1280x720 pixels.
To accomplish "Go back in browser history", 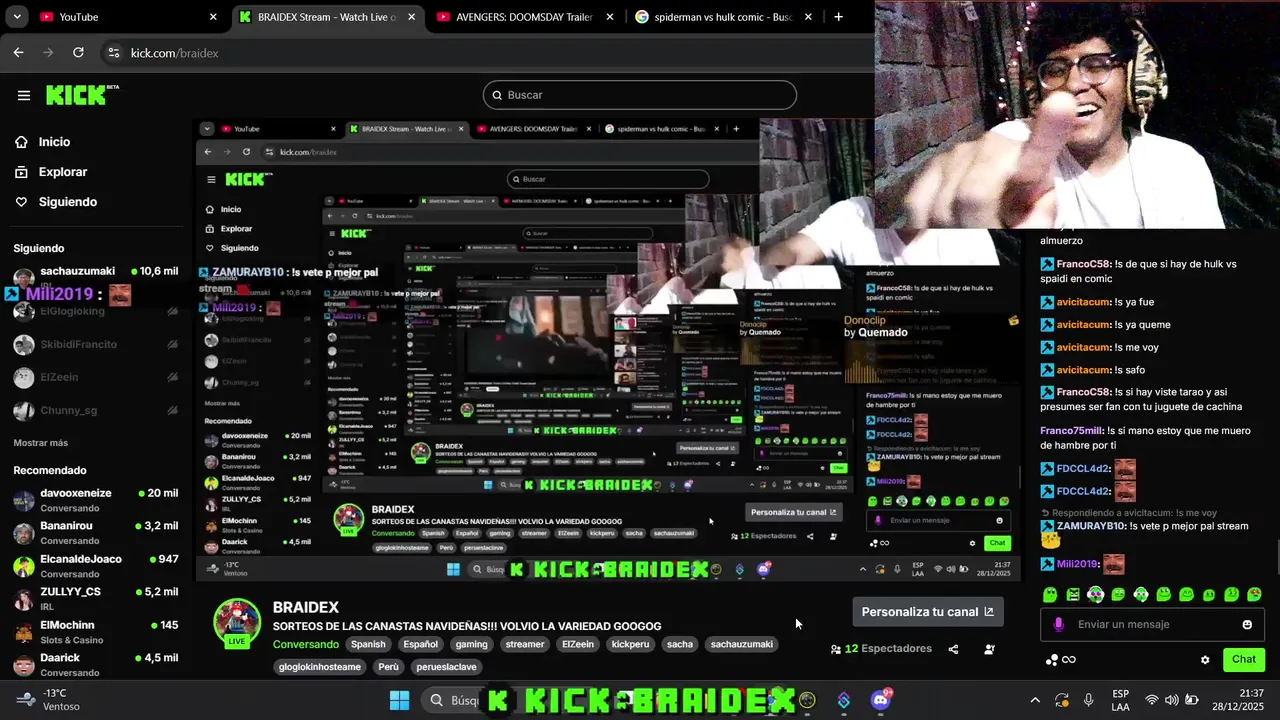I will 18,53.
